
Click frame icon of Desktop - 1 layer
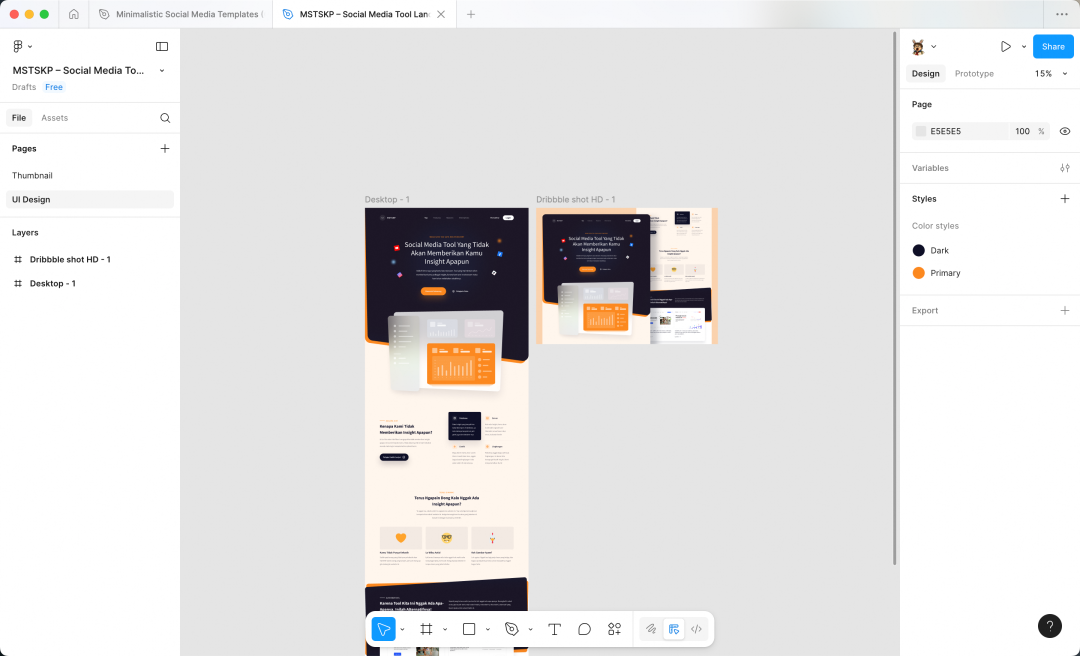point(18,283)
